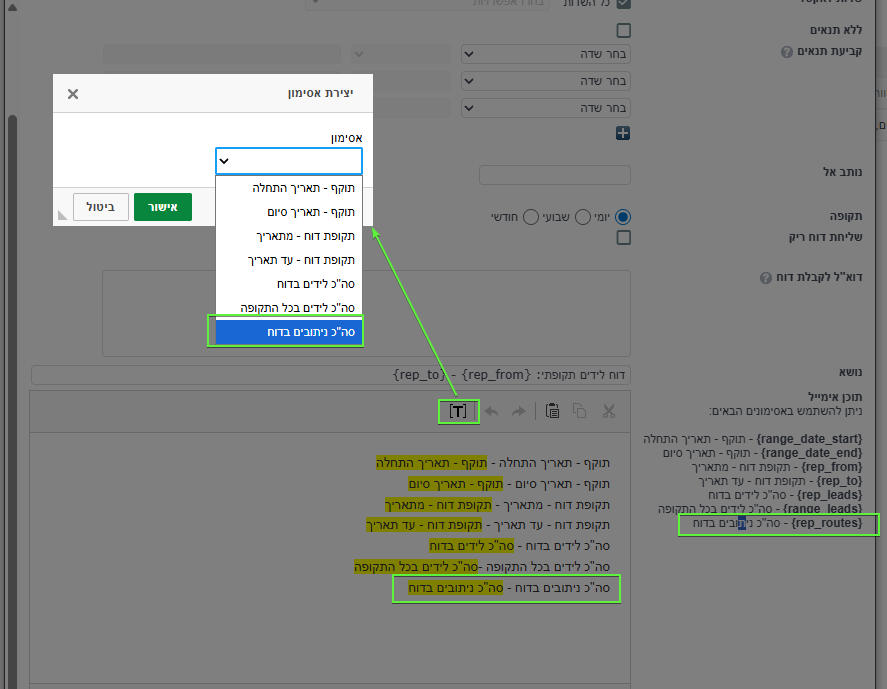Click the insert token [T] toolbar icon
This screenshot has height=689, width=887.
[458, 411]
